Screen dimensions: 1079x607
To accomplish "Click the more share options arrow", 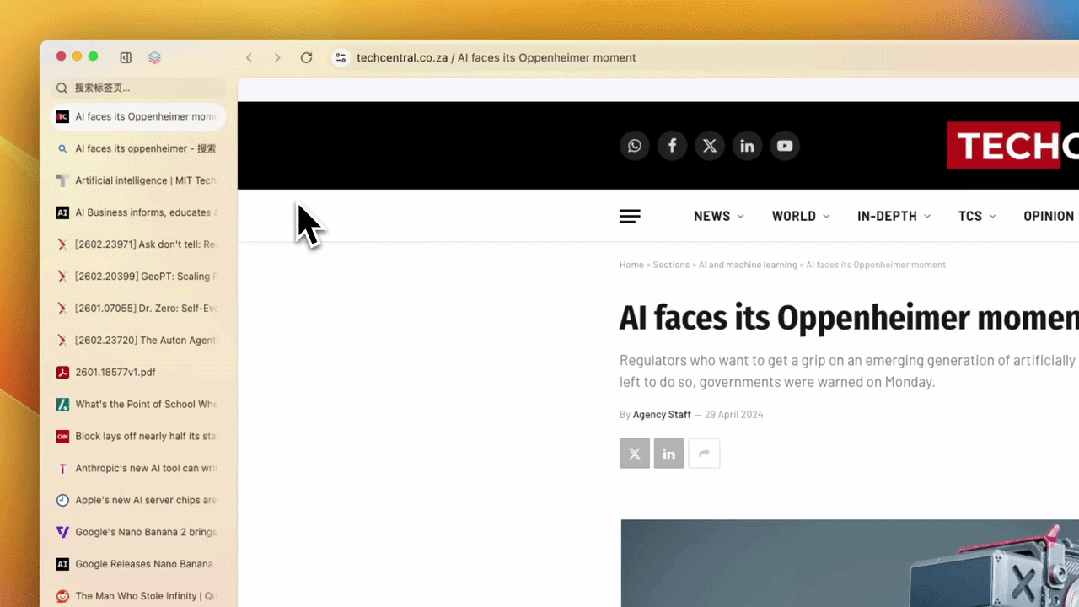I will pos(704,454).
